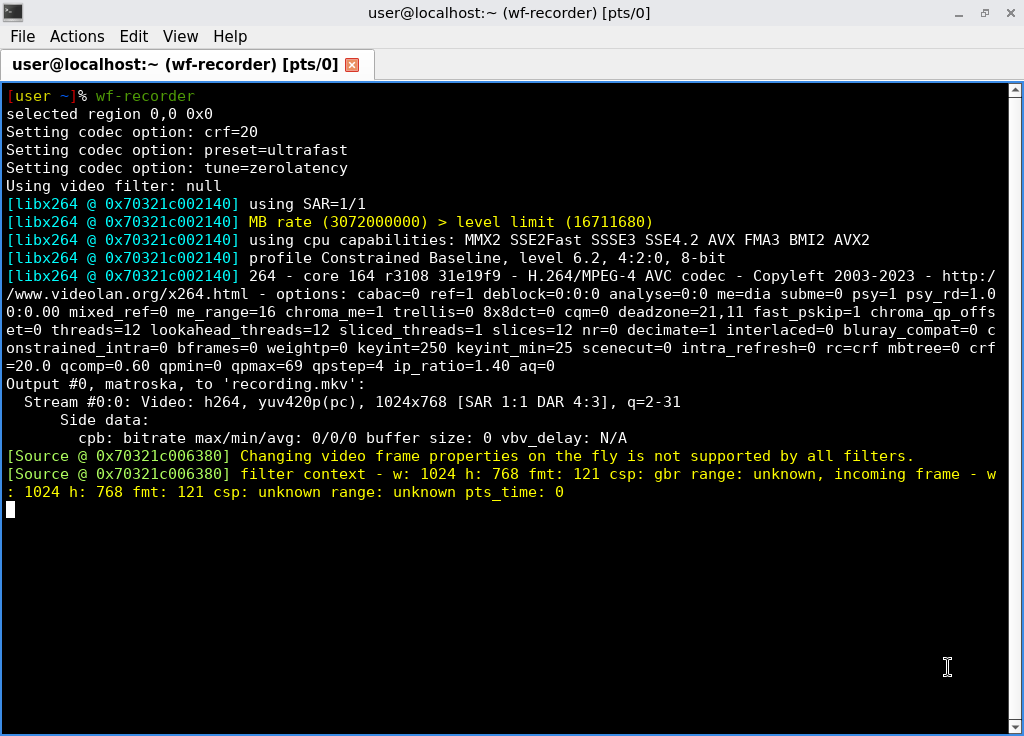Image resolution: width=1024 pixels, height=736 pixels.
Task: Click the terminal cursor block
Action: click(10, 510)
